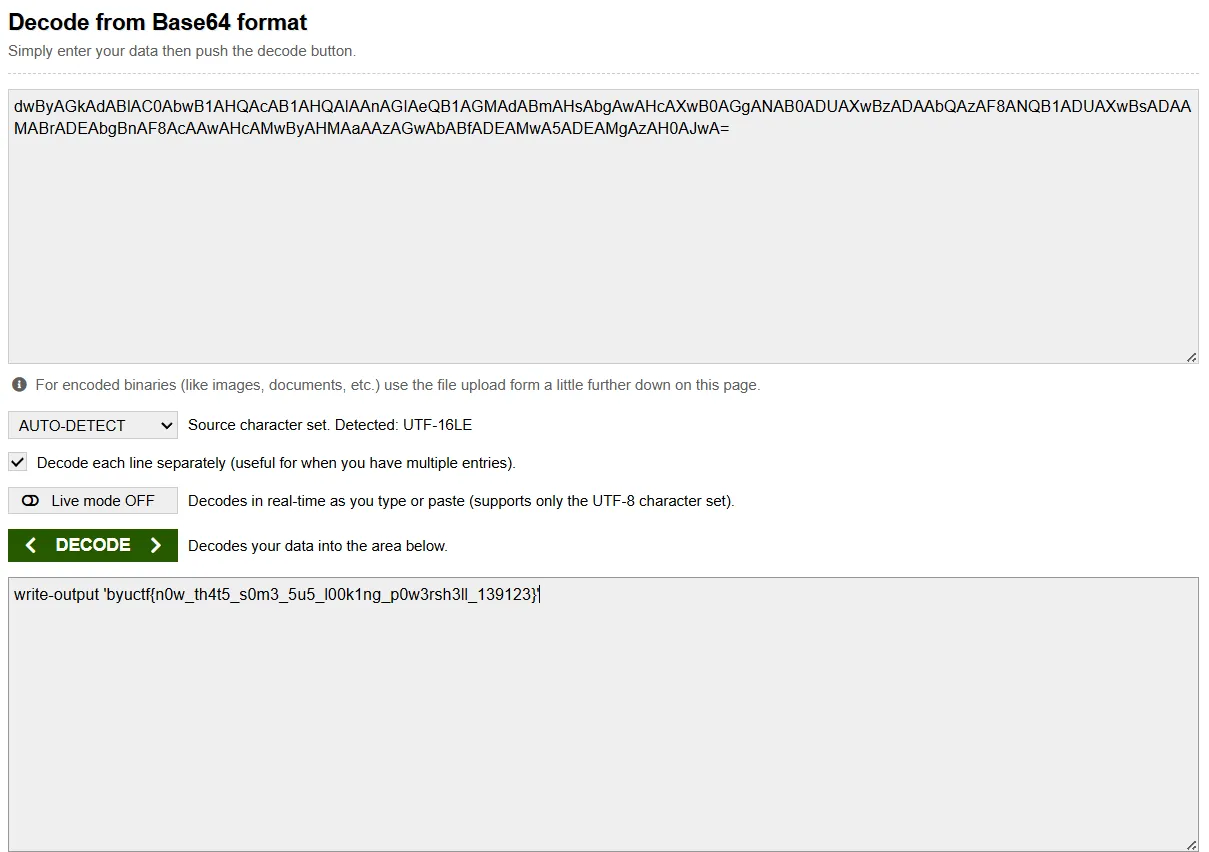This screenshot has height=852, width=1209.
Task: Click the "Simply enter your data" instruction text
Action: pos(182,51)
